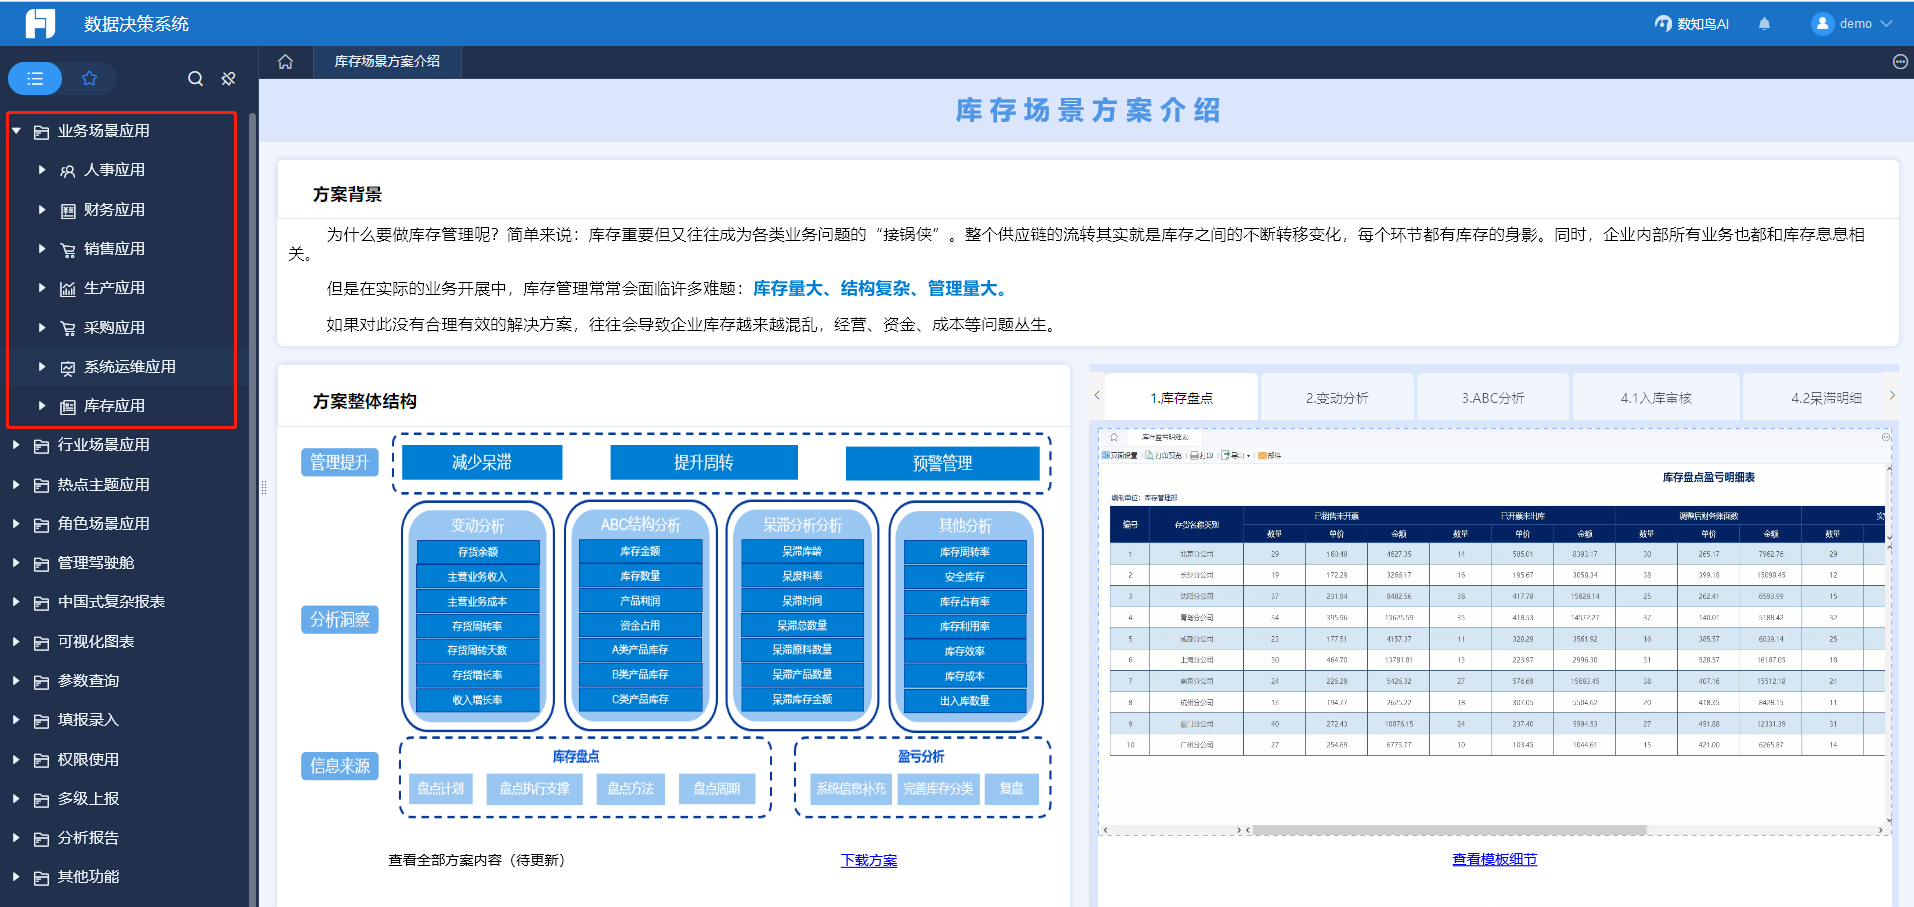Screen dimensions: 1914x907
Task: Open the demo user dropdown
Action: [1852, 24]
